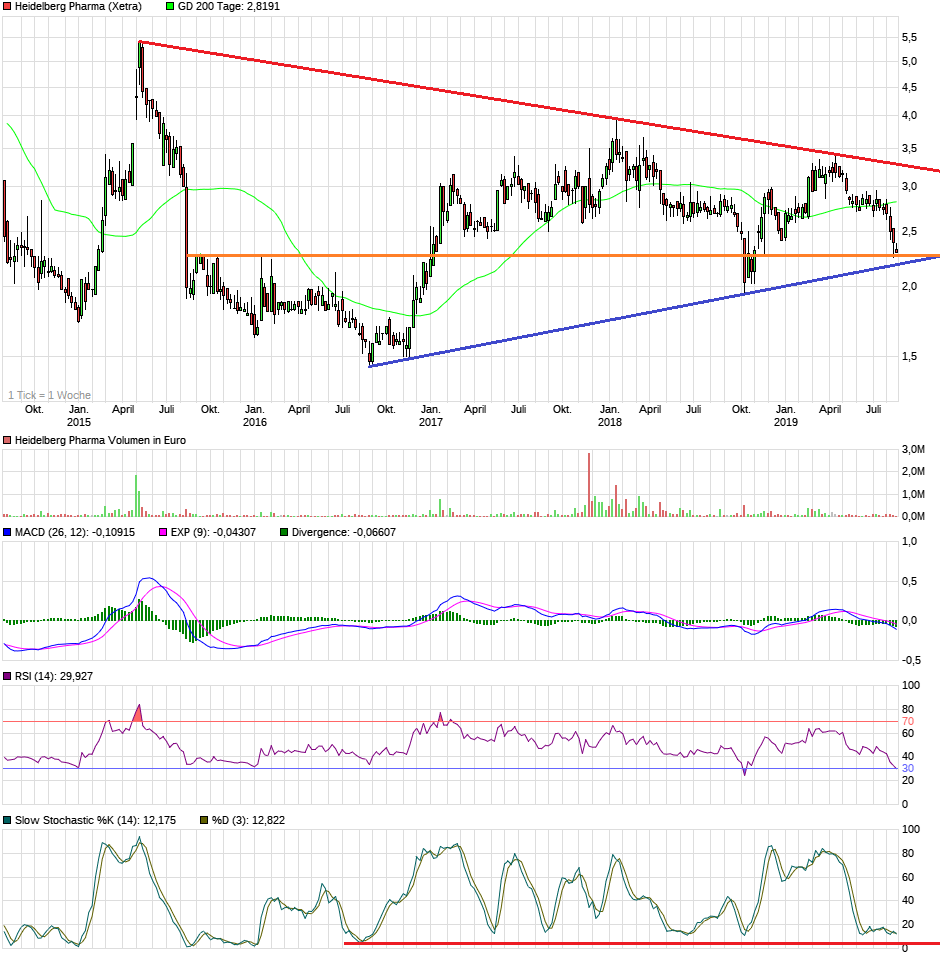Click the '1 Tick = 1 Woche' label
Screen dimensions: 940x958
click(x=49, y=395)
